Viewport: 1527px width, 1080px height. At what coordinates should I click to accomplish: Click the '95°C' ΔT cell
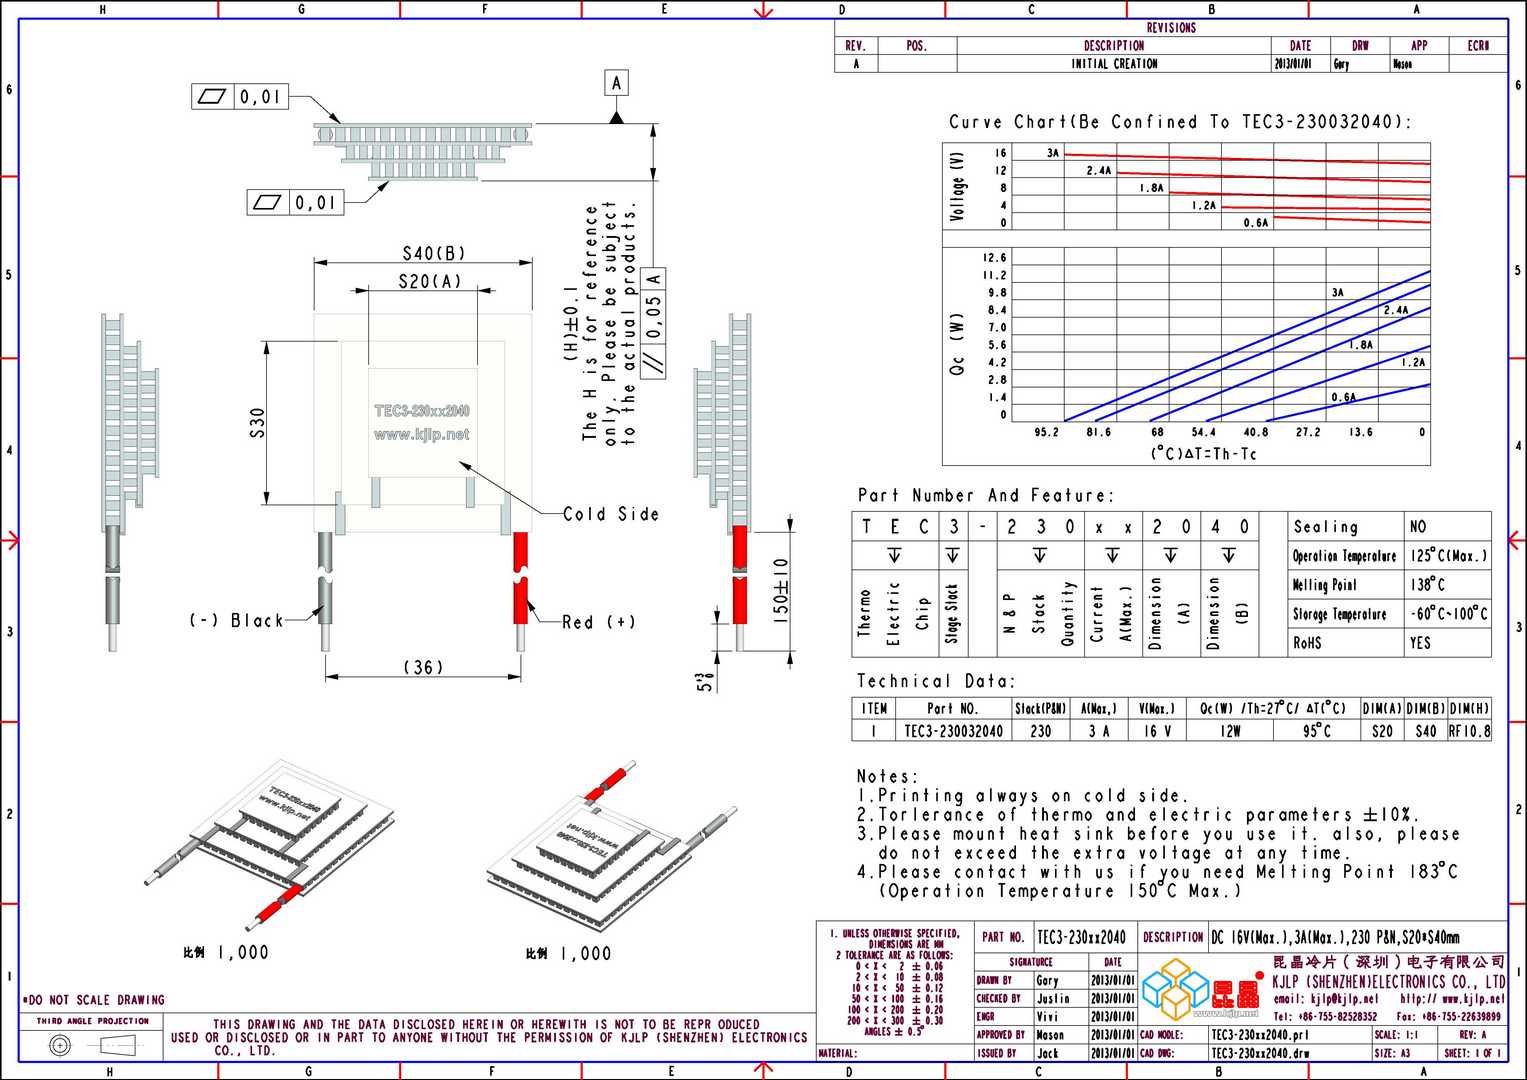point(1317,731)
